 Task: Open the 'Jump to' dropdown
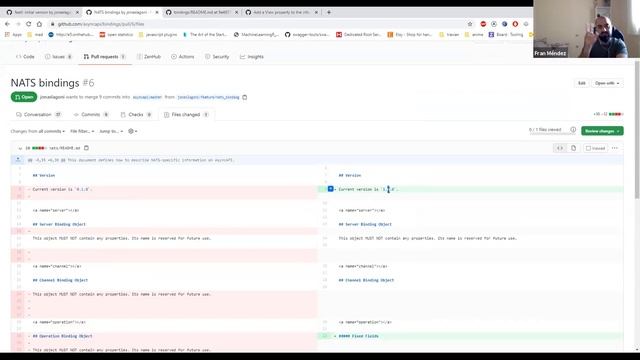click(111, 131)
